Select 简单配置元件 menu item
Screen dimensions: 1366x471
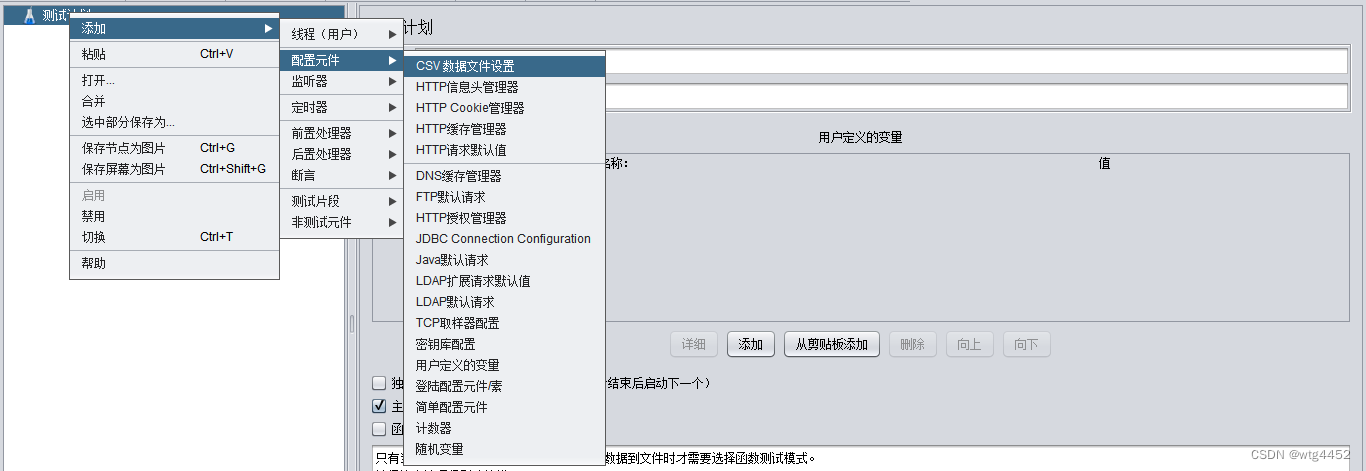click(x=505, y=407)
